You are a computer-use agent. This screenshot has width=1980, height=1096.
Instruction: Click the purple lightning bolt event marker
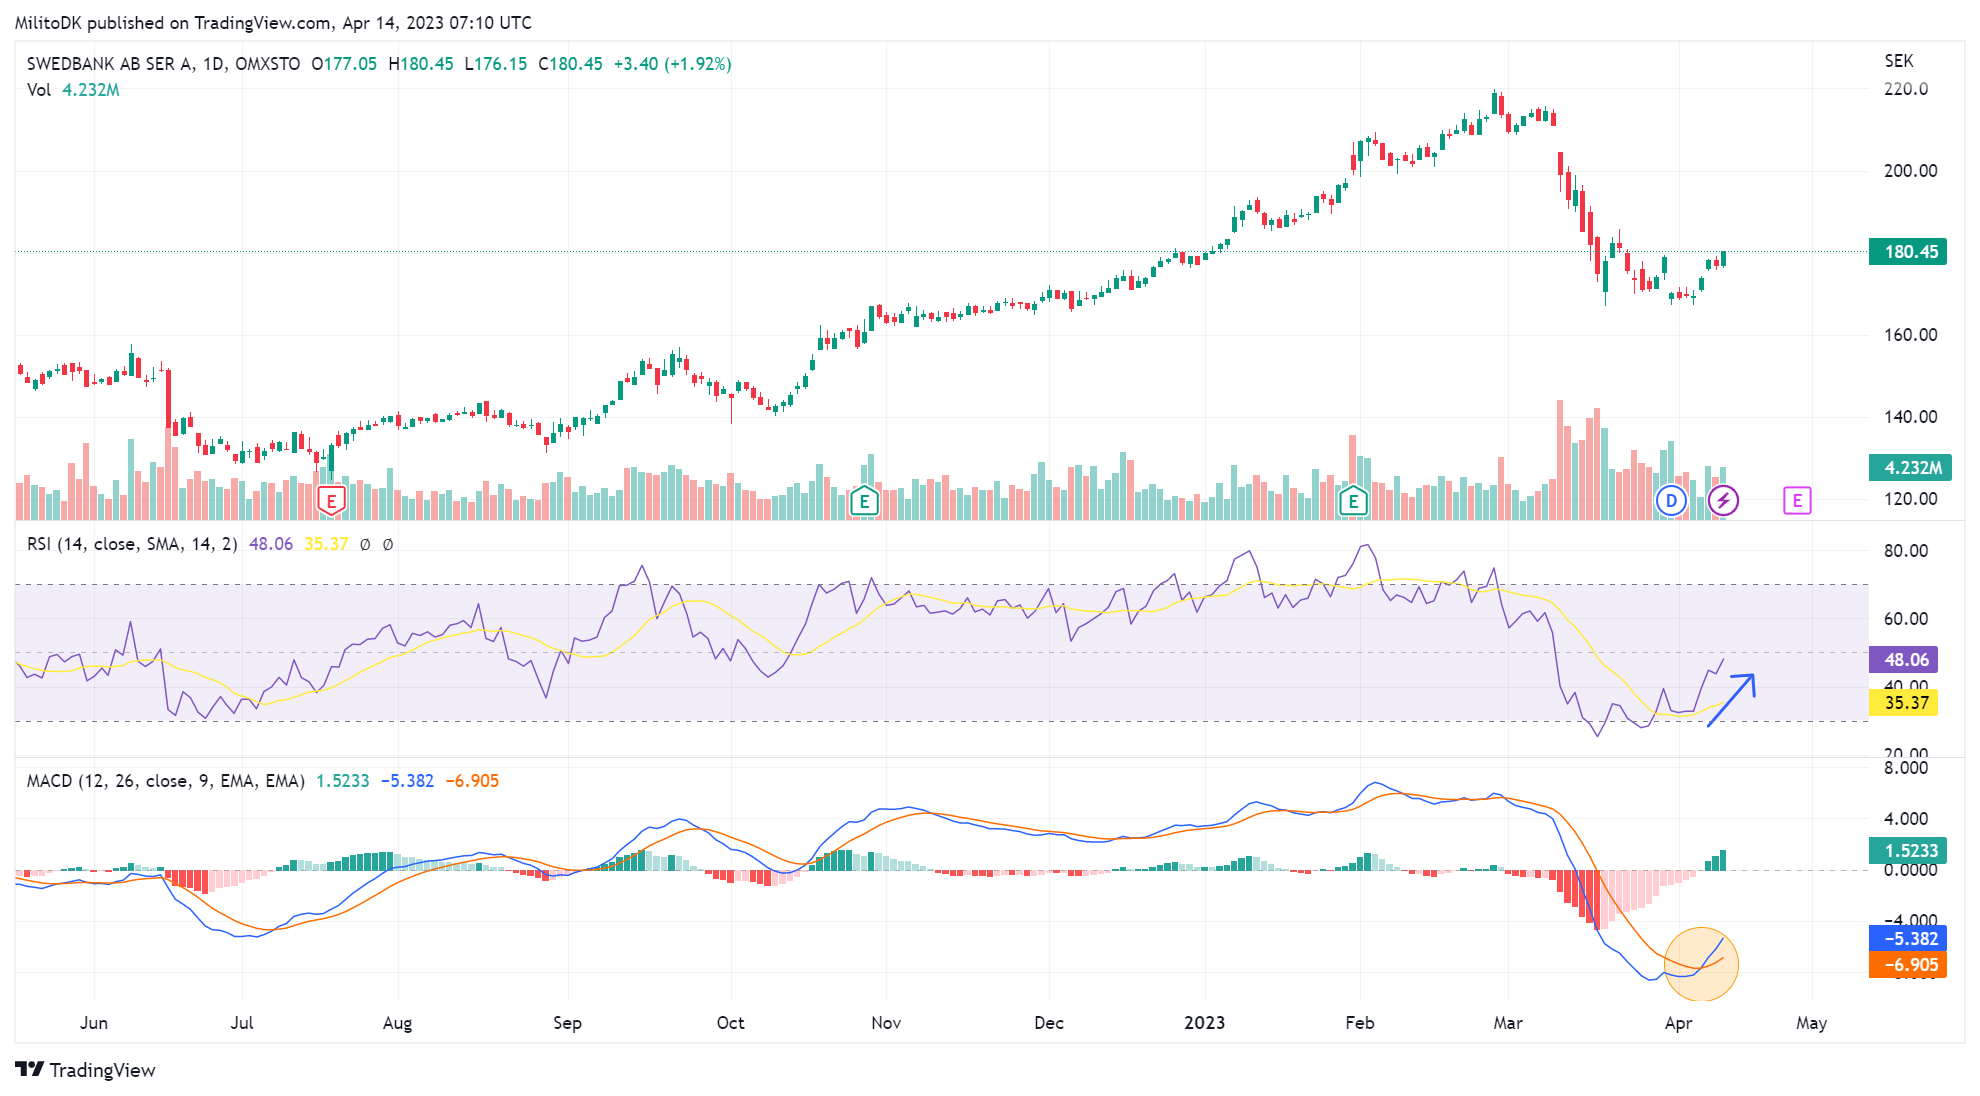pos(1723,501)
